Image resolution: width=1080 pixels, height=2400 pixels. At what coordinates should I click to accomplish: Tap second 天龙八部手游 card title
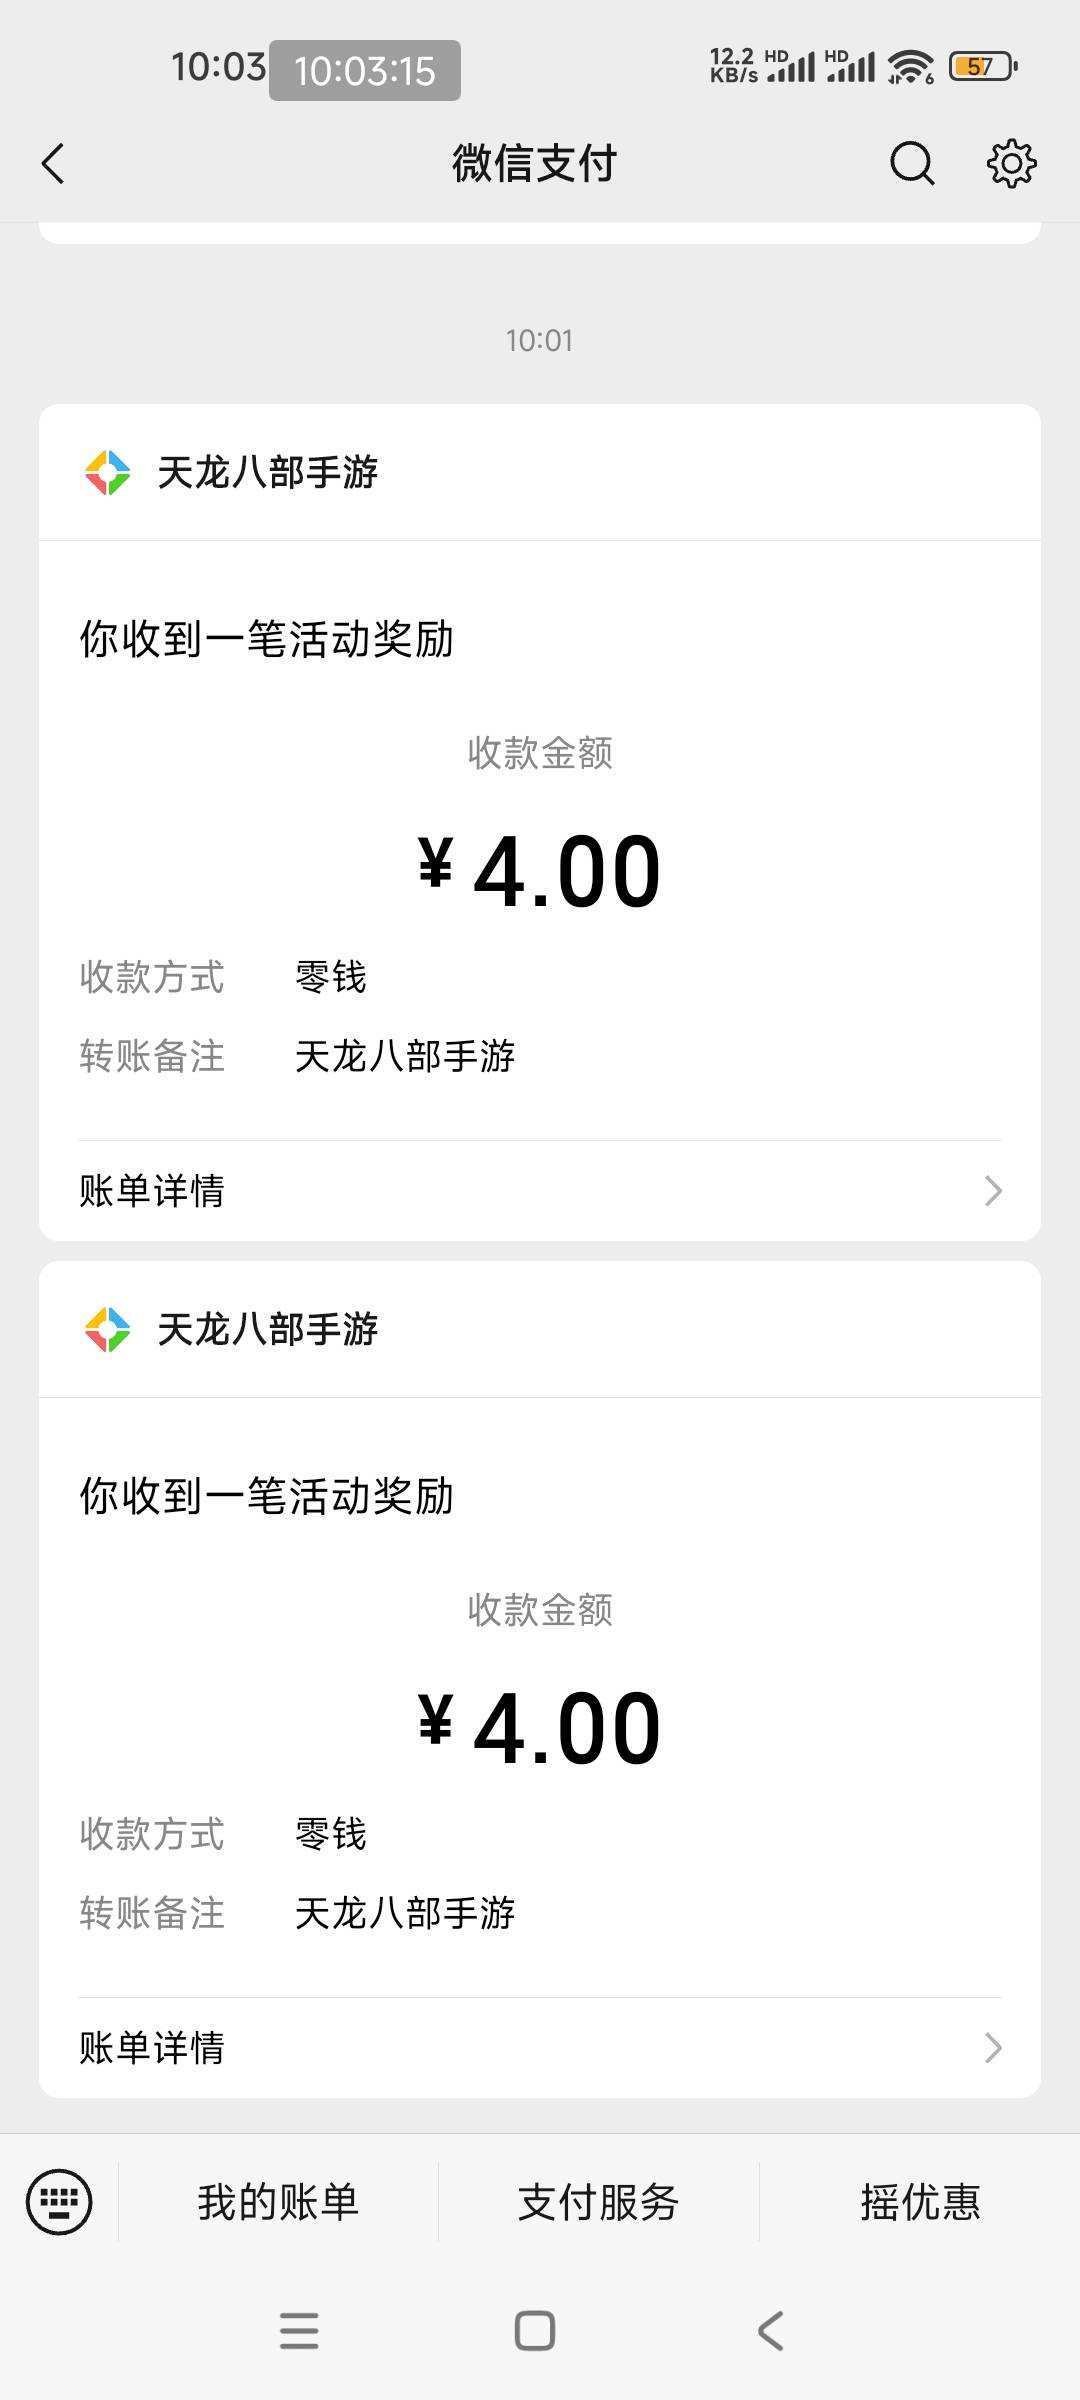coord(268,1330)
